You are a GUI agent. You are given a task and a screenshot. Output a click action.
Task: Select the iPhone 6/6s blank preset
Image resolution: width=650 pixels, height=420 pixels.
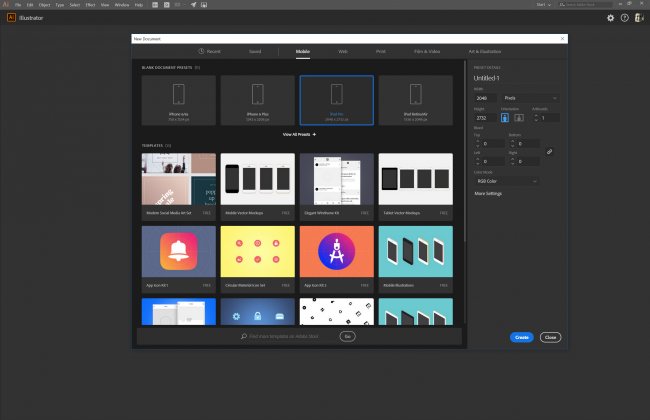[x=179, y=100]
